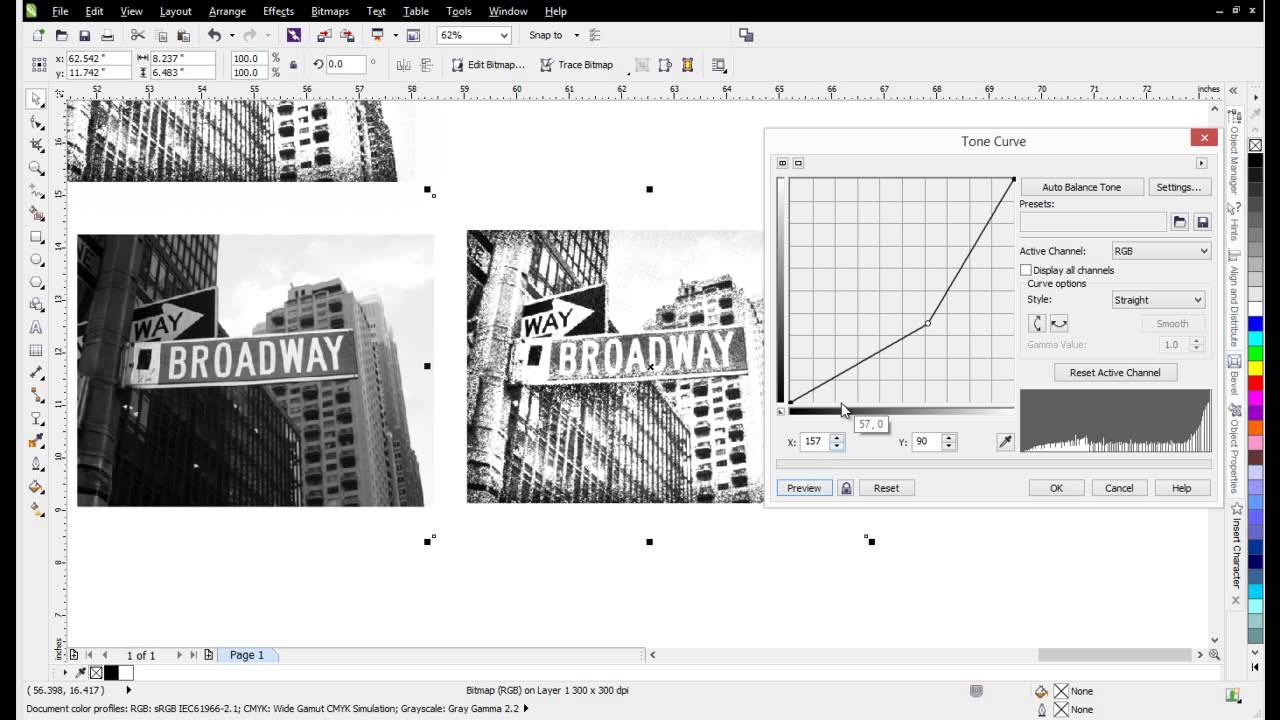
Task: Click the rotation angle field showing 0.0
Action: (346, 65)
